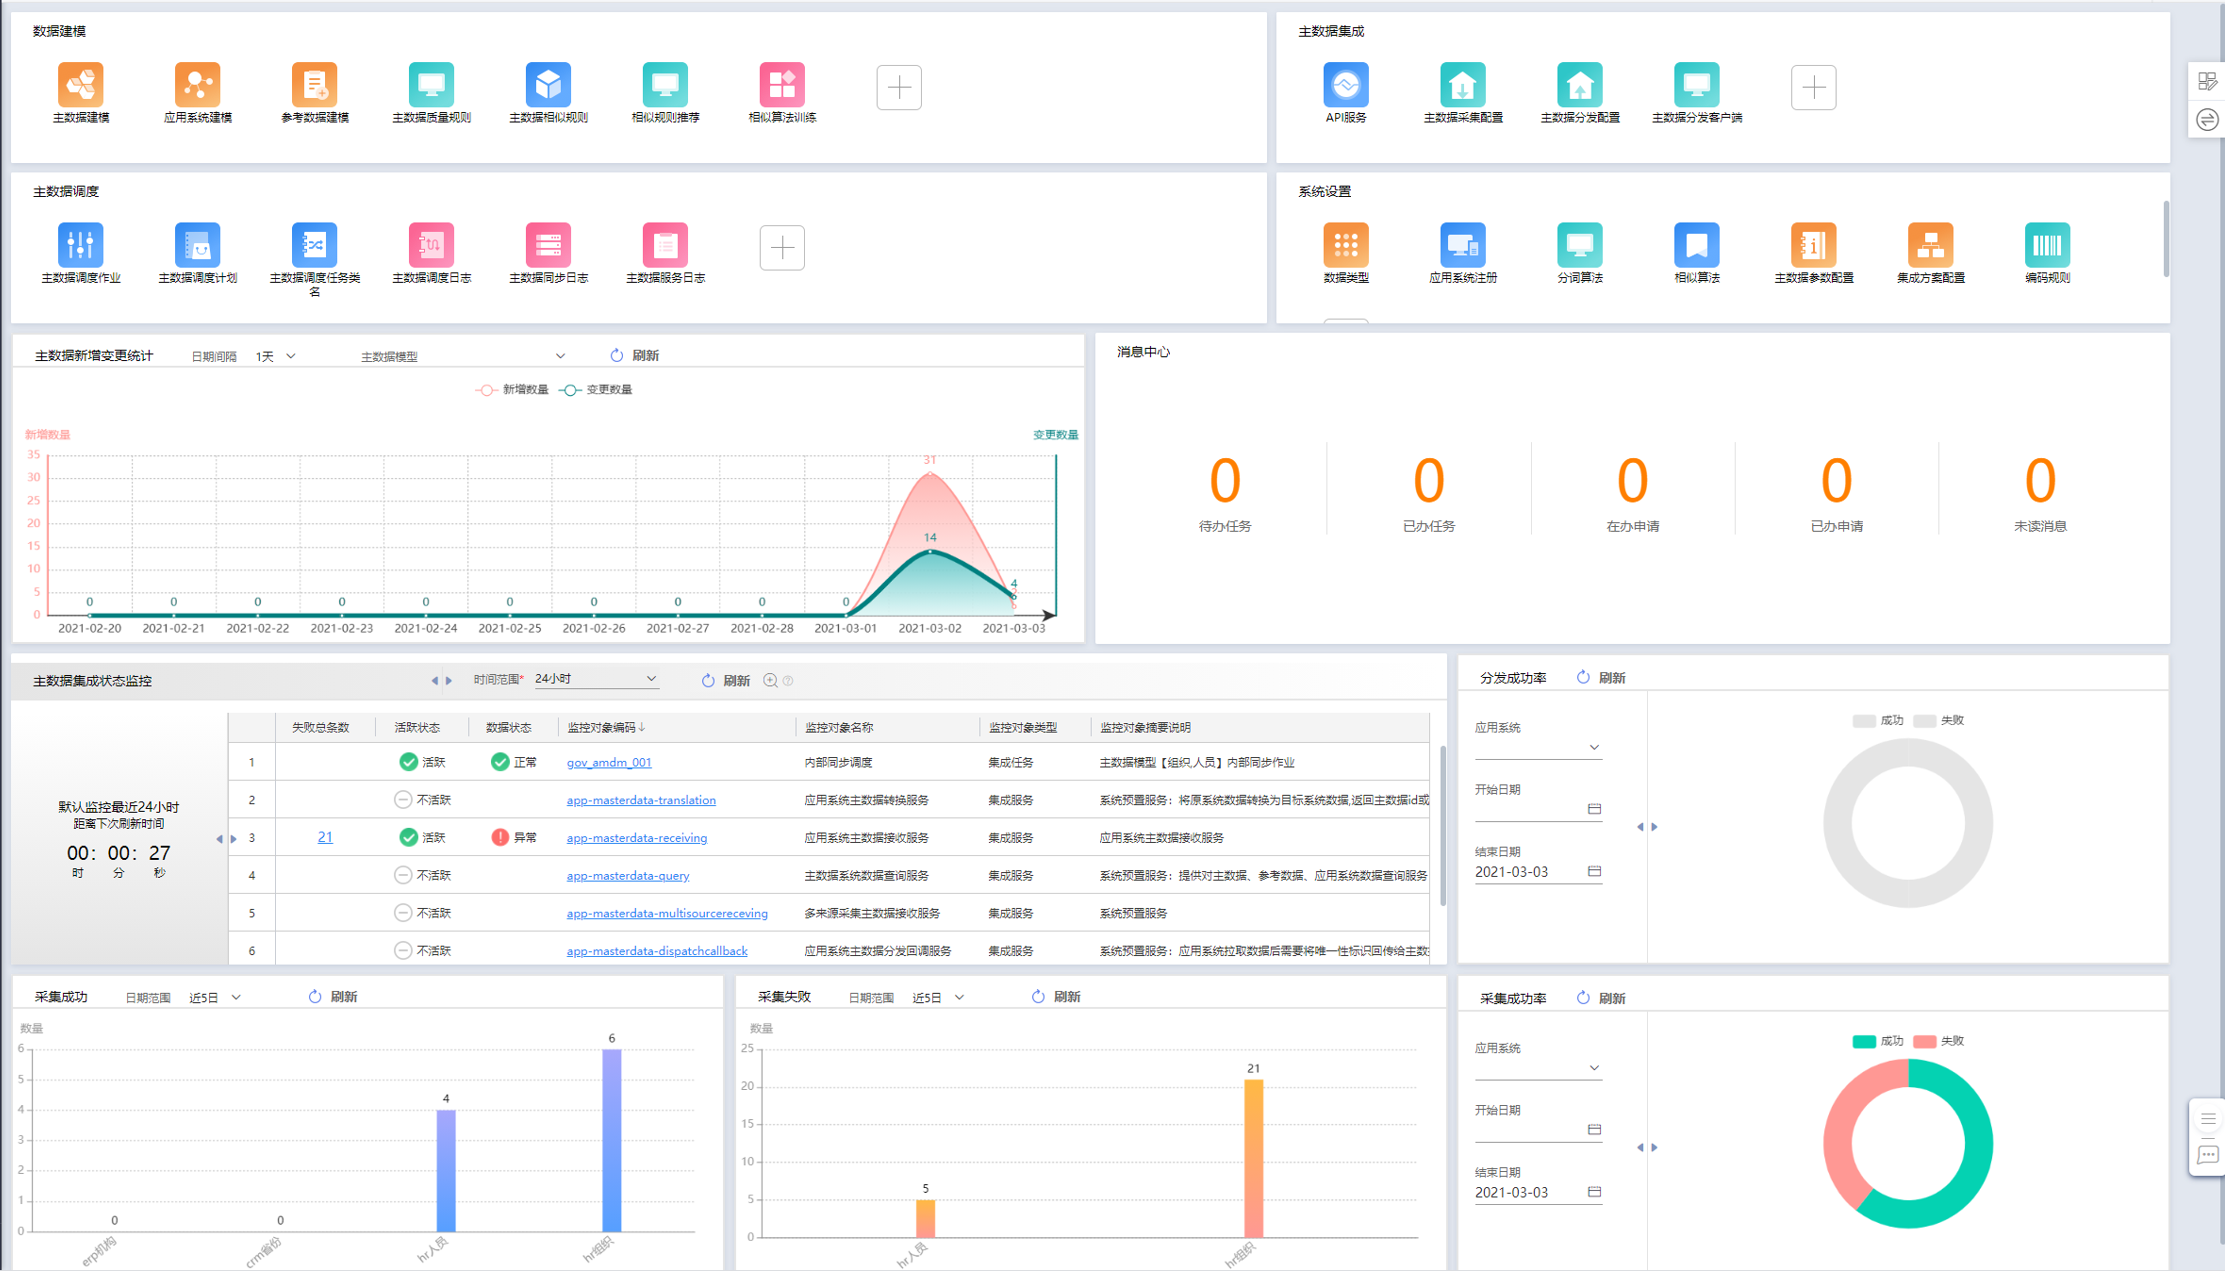Open the 主数据建模 icon
This screenshot has width=2225, height=1282.
(x=81, y=86)
